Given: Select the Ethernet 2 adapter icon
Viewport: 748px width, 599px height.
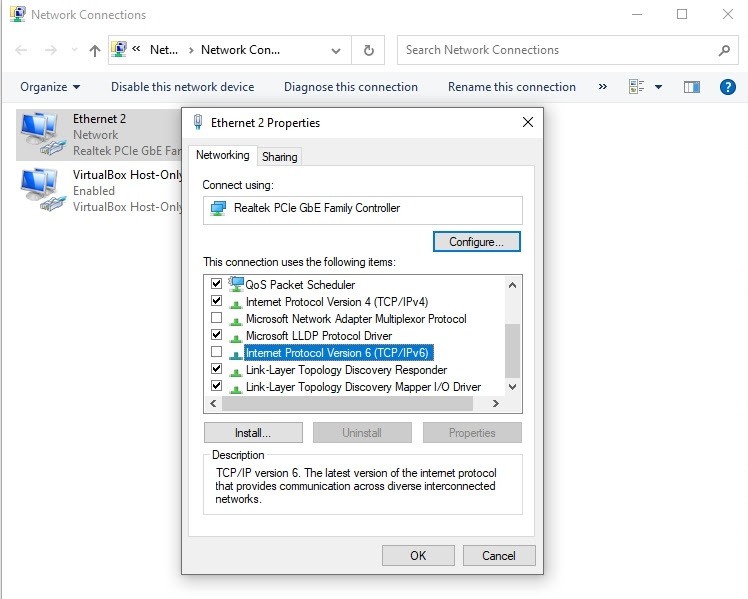Looking at the screenshot, I should [x=42, y=134].
